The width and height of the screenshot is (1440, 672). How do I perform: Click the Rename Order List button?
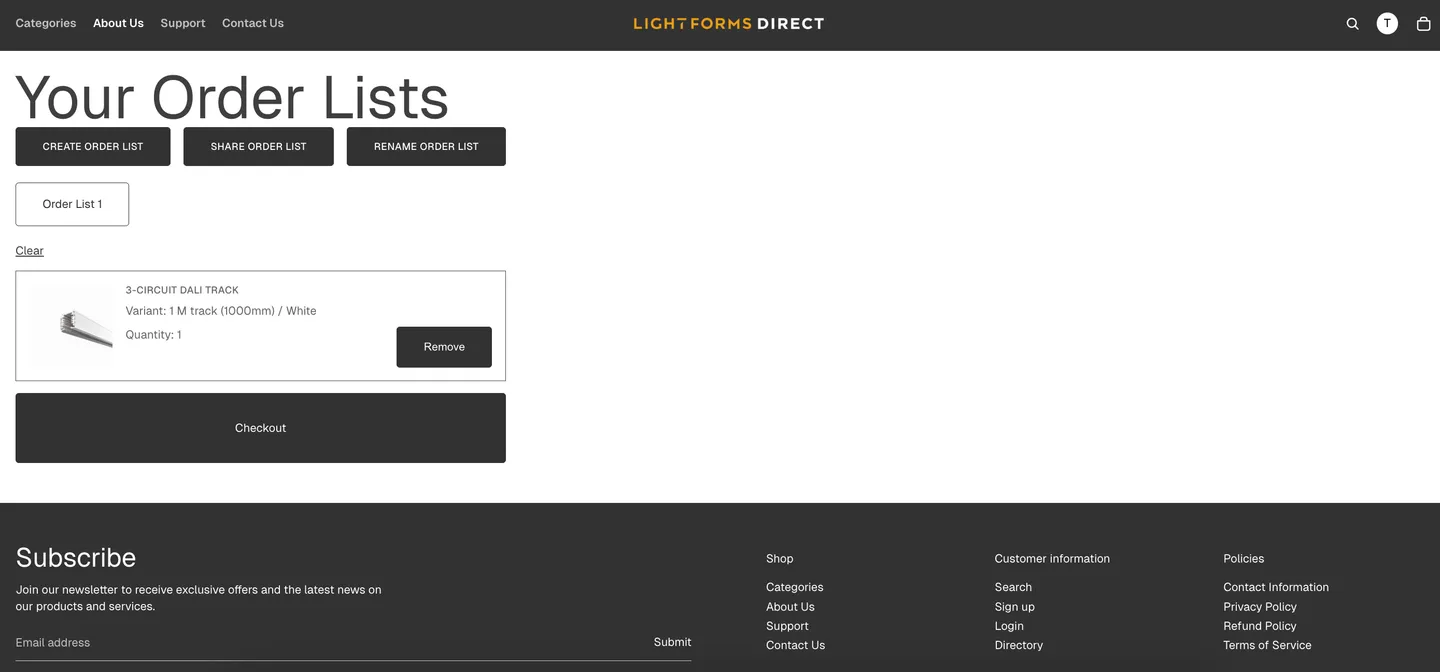426,146
